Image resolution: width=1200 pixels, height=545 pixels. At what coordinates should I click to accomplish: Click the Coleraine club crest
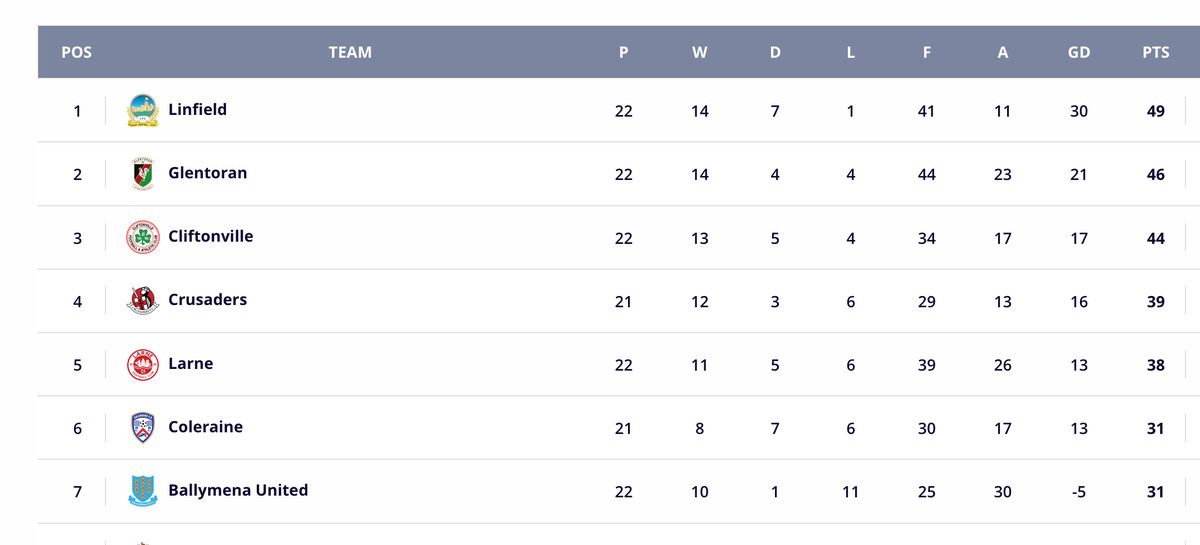click(143, 428)
